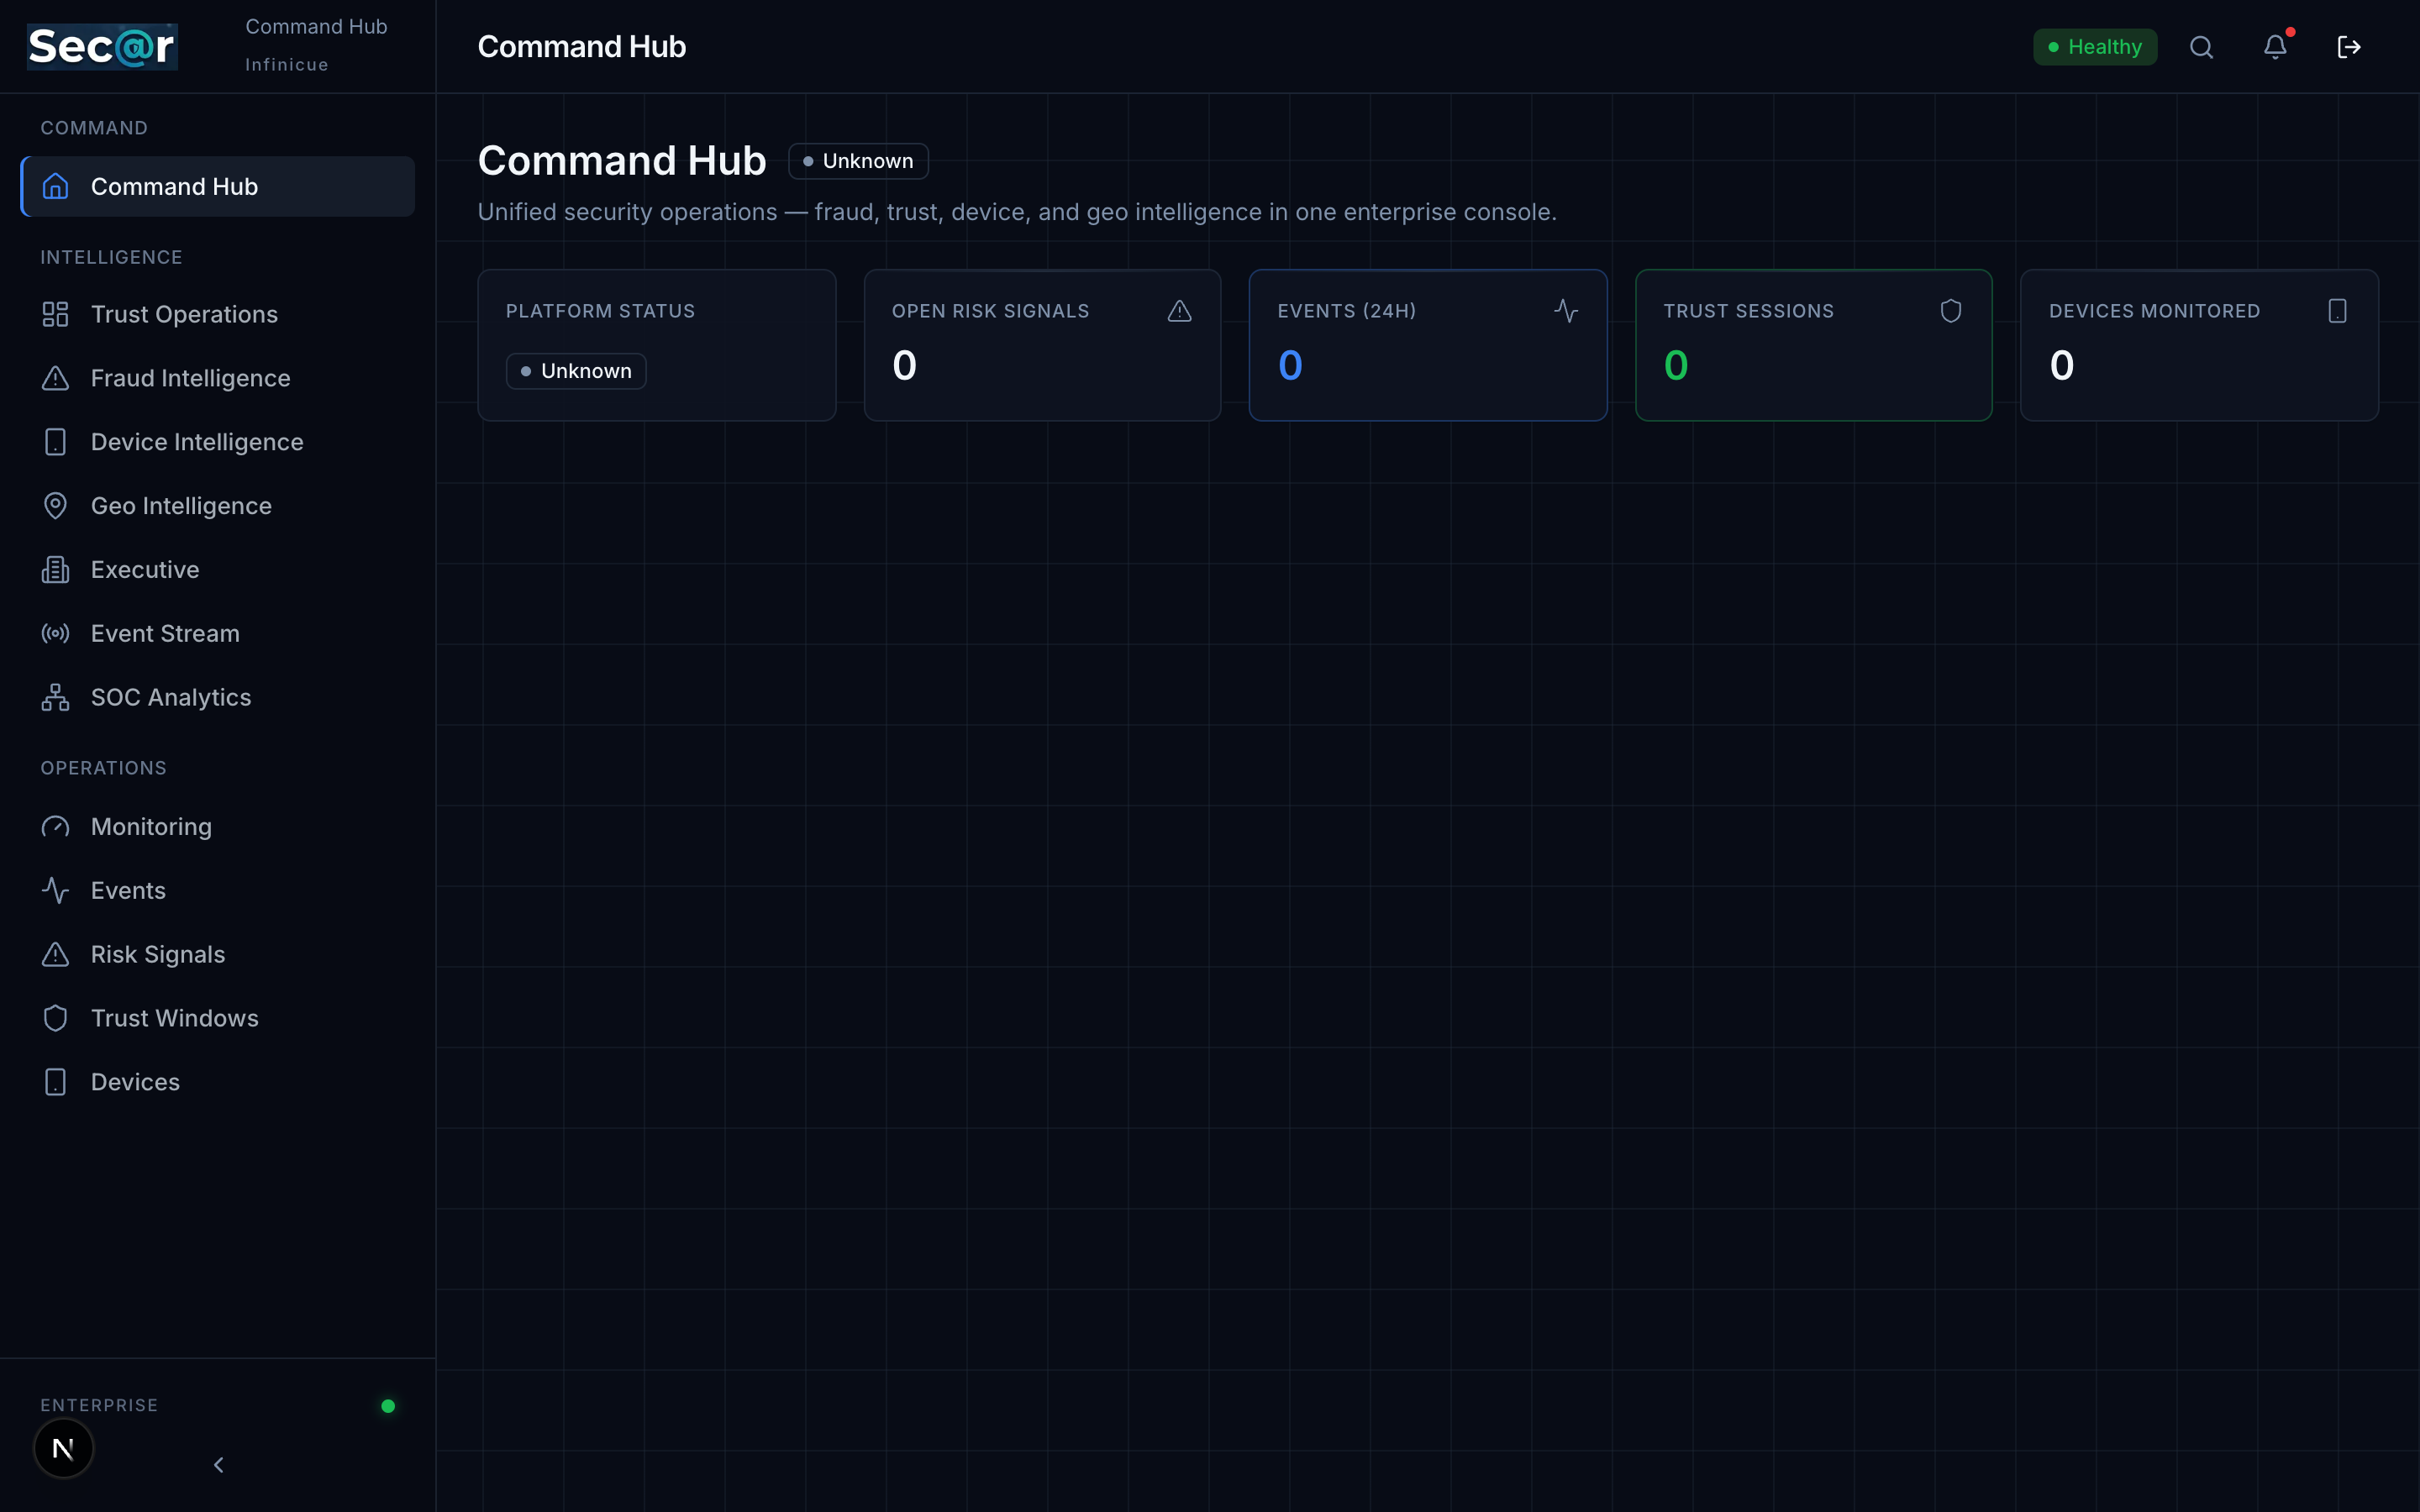
Task: Click the Events pulse icon in the sidebar
Action: pos(56,890)
